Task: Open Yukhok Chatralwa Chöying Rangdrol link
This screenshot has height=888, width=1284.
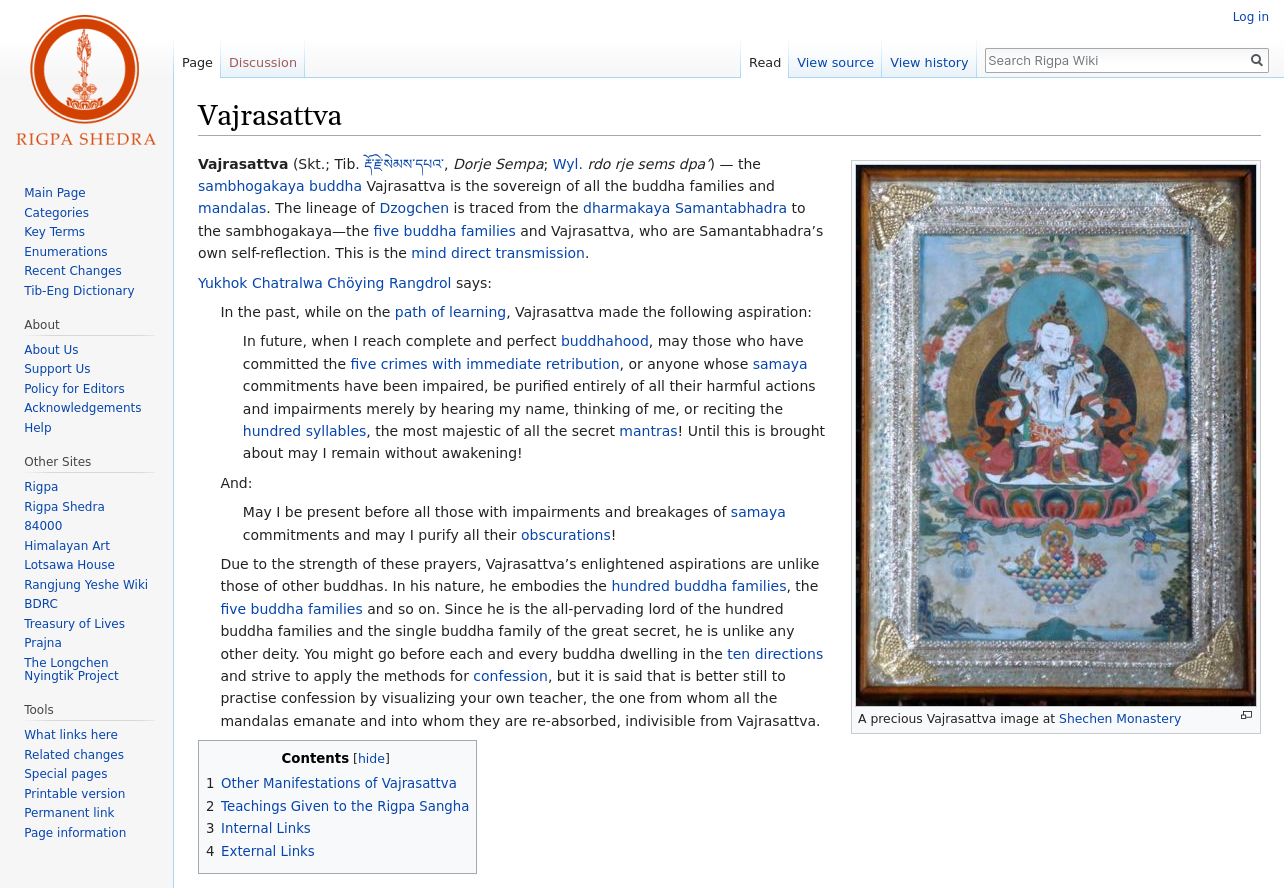Action: (325, 283)
